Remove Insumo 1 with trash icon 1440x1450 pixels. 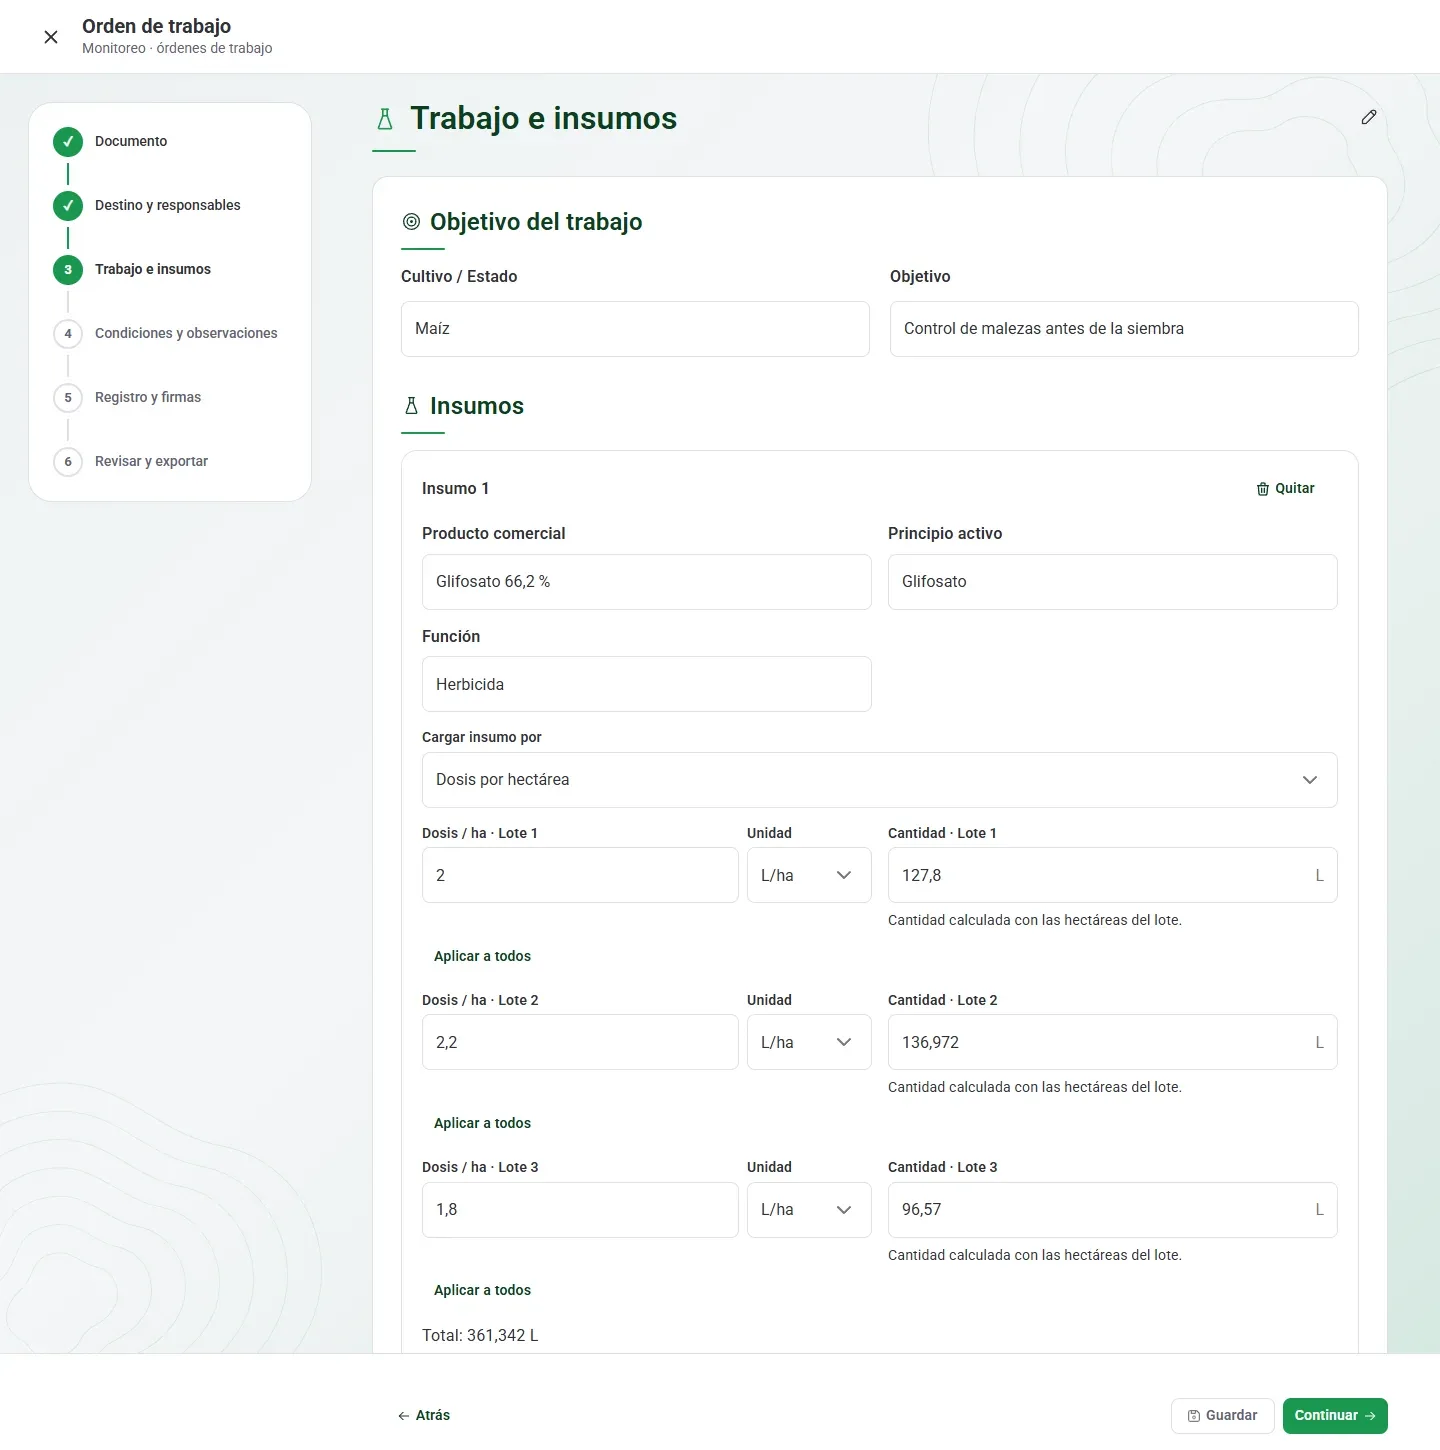(x=1285, y=488)
